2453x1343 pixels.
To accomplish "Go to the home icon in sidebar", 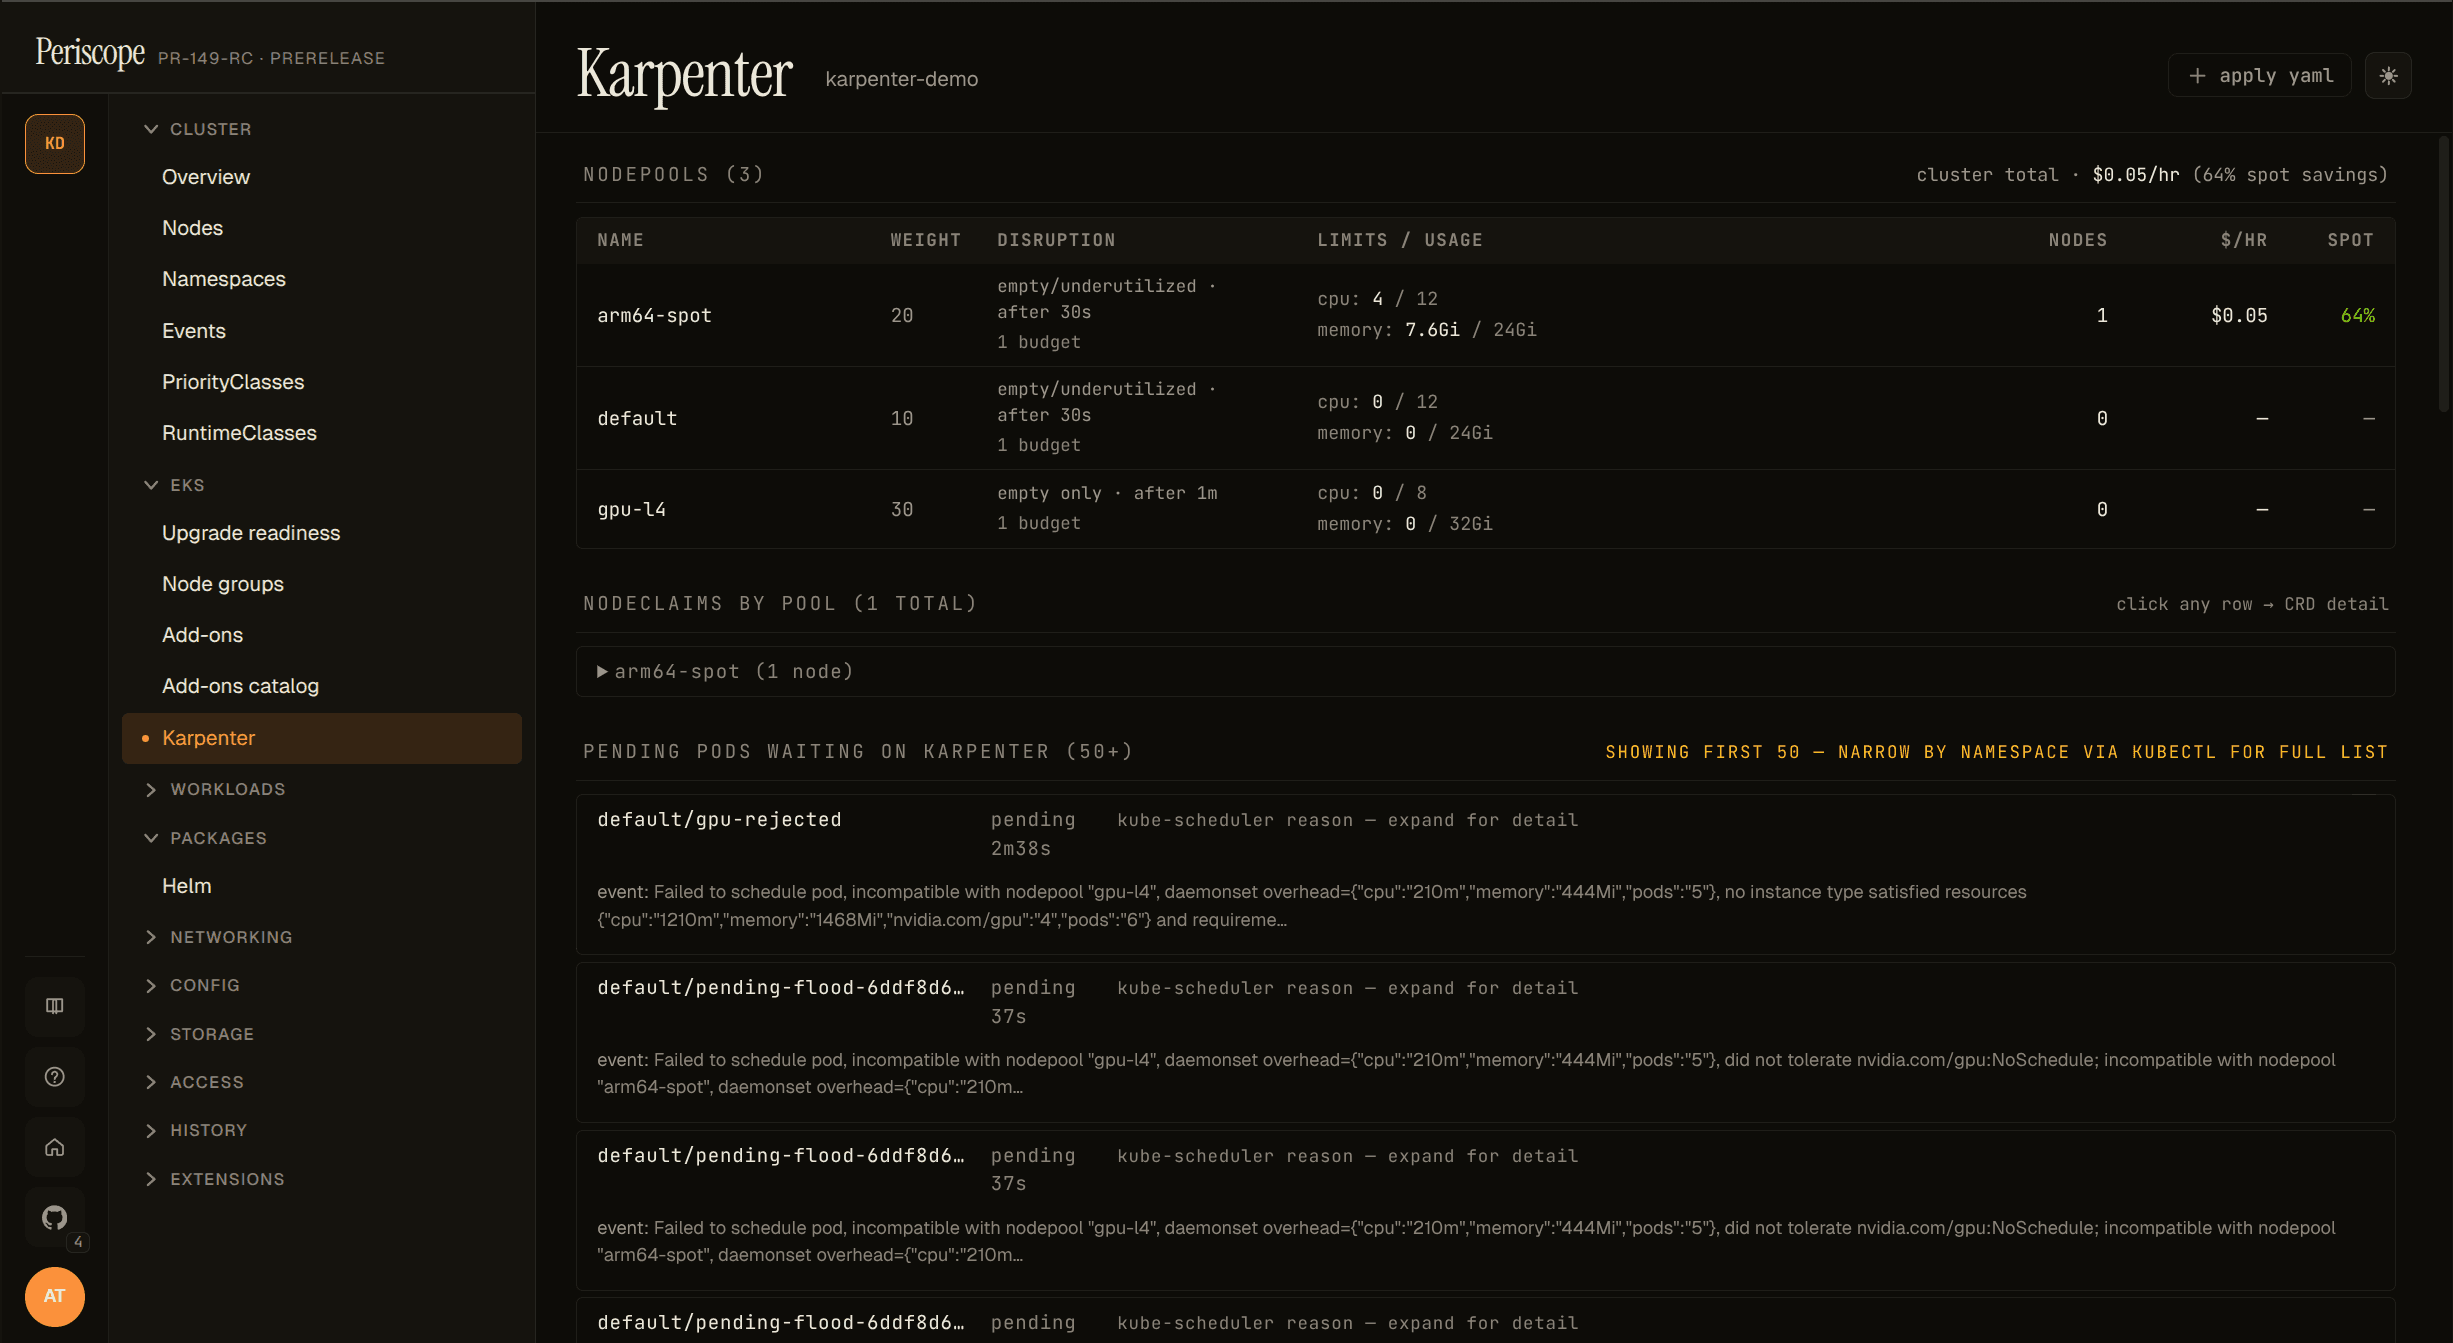I will (55, 1147).
